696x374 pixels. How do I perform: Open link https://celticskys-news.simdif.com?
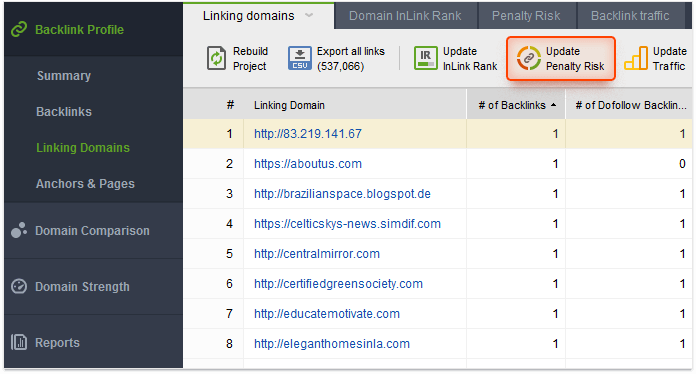click(x=347, y=224)
